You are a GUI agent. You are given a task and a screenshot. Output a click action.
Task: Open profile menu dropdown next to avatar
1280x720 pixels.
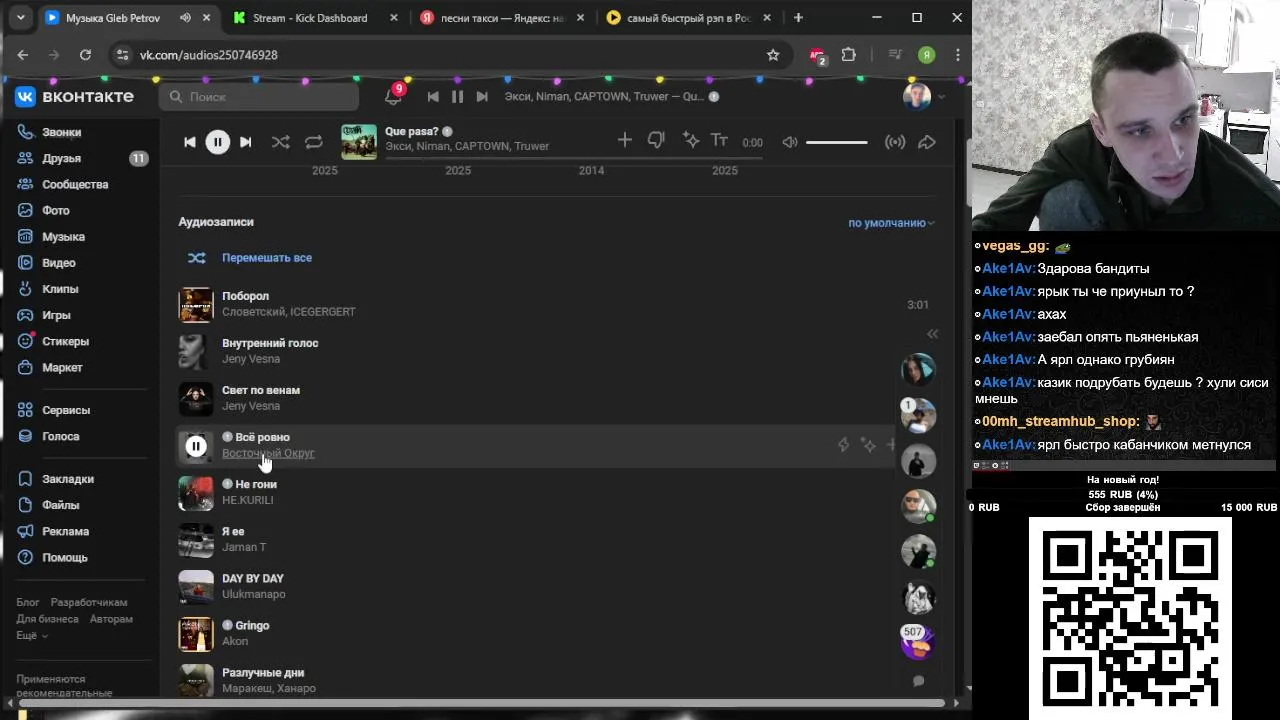pos(942,97)
